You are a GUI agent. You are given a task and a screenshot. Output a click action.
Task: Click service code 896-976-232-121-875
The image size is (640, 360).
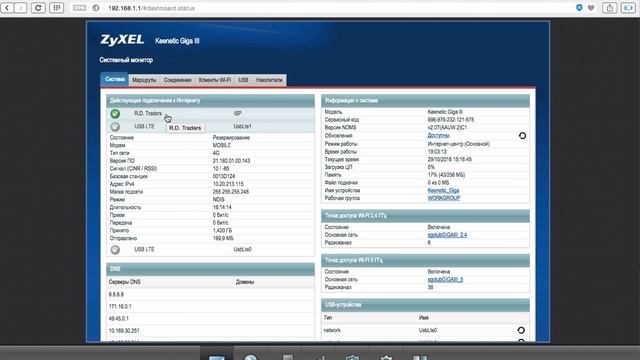pos(451,120)
